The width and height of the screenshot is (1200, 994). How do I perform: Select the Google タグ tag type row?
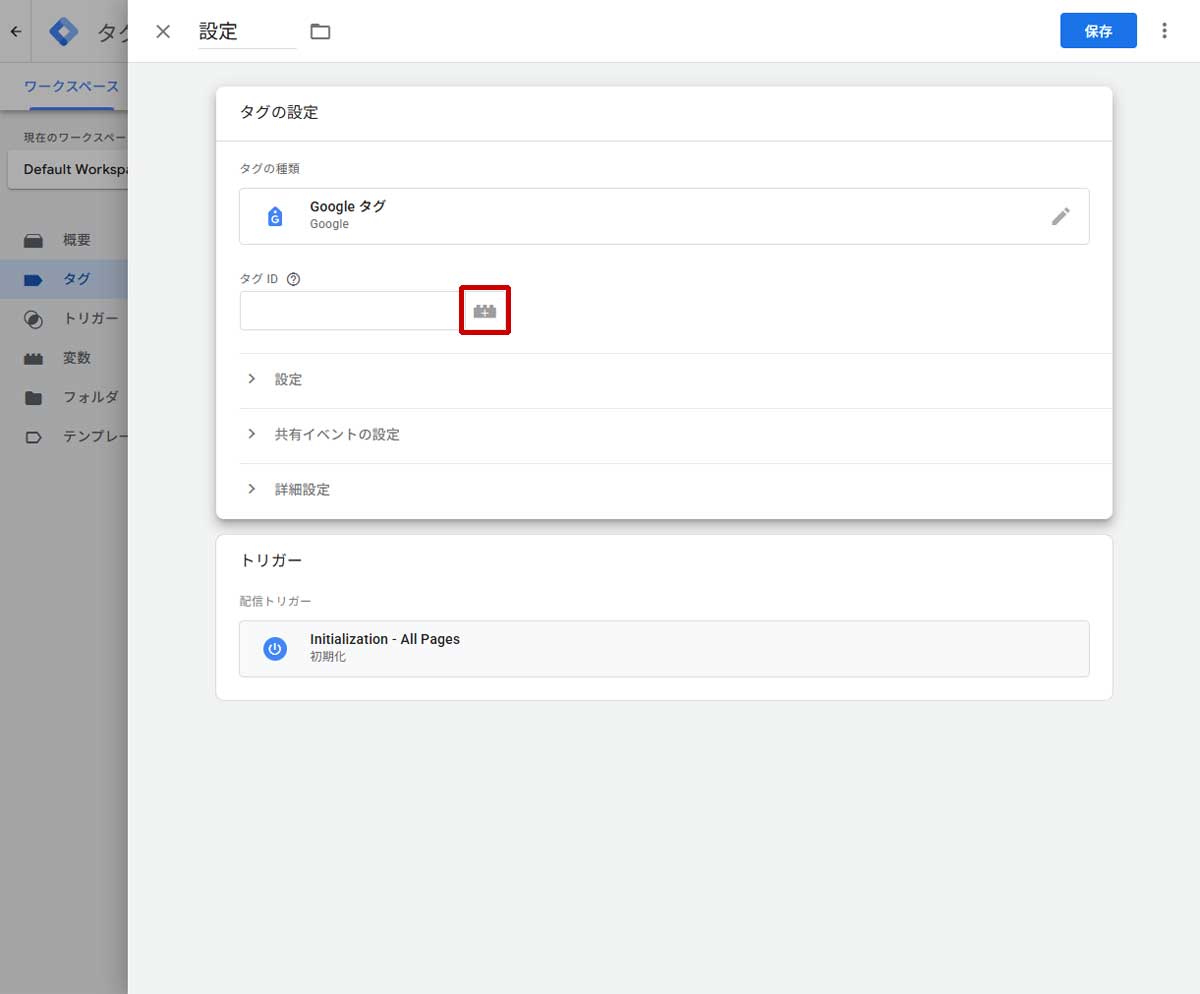point(664,216)
